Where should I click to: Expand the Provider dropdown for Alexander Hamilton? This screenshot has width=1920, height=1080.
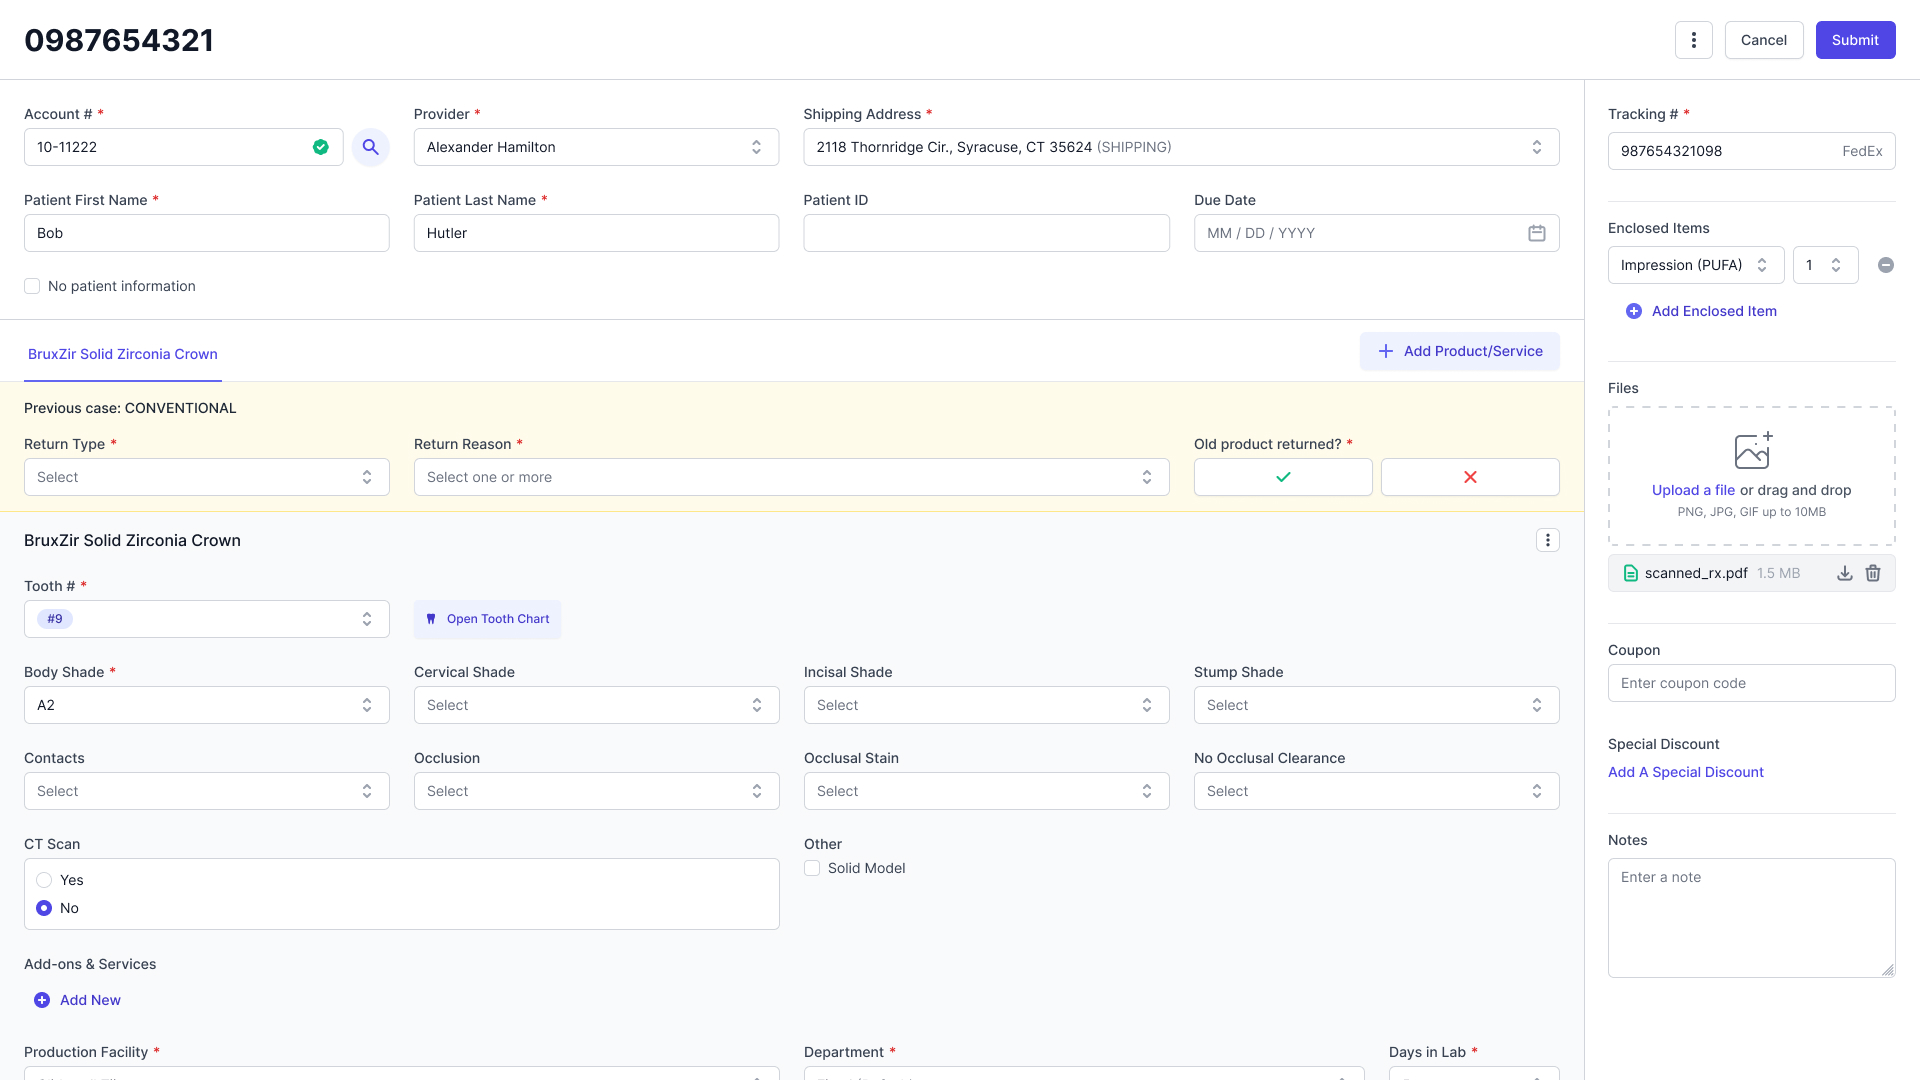click(x=596, y=147)
